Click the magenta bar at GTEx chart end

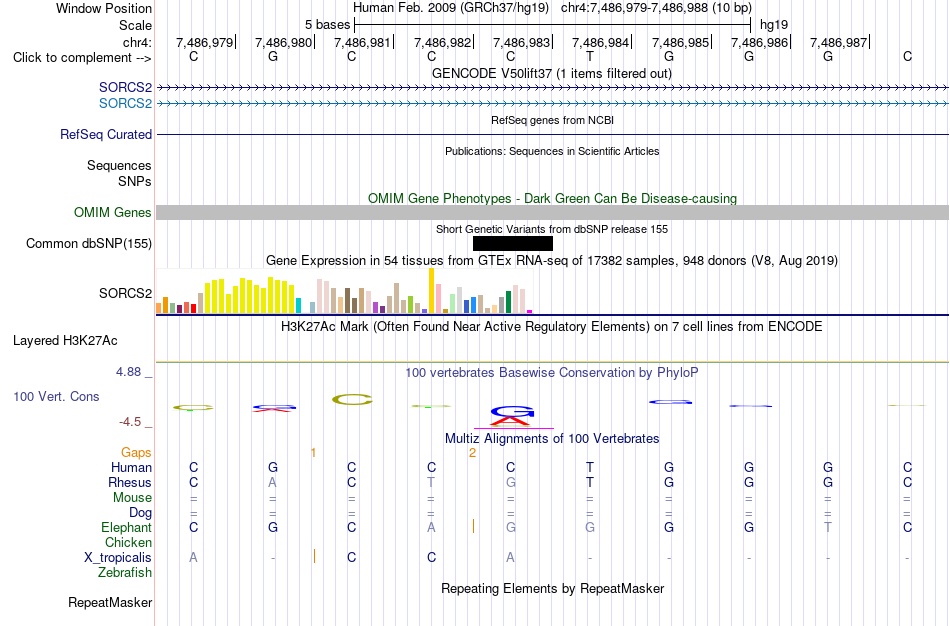530,311
